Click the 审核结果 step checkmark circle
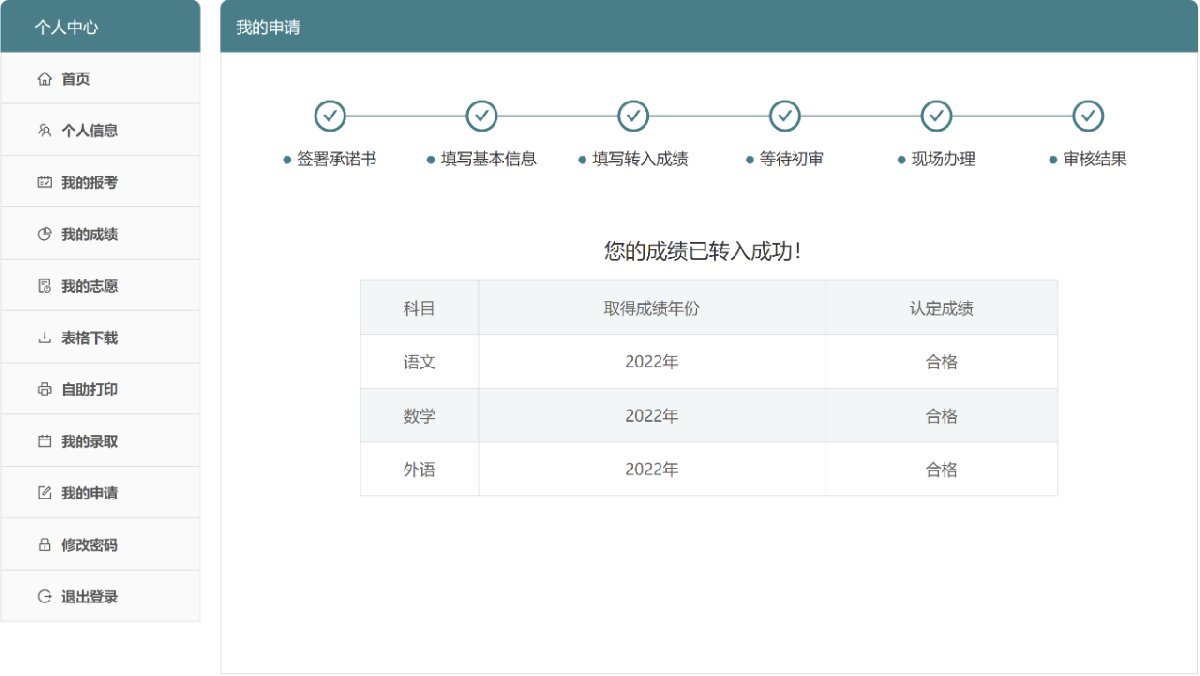 [1088, 116]
